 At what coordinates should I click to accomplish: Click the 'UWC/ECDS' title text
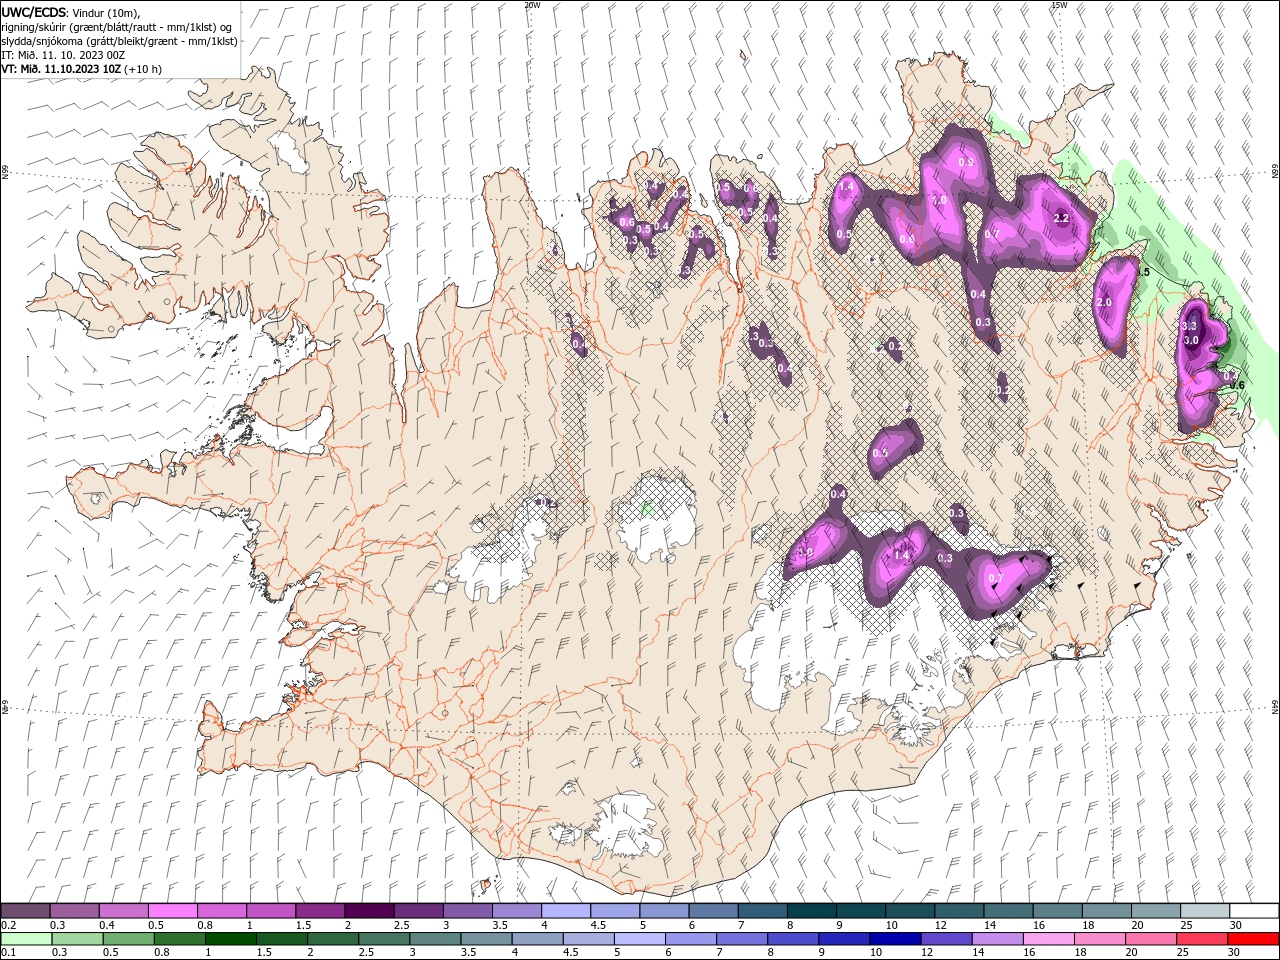click(x=34, y=11)
